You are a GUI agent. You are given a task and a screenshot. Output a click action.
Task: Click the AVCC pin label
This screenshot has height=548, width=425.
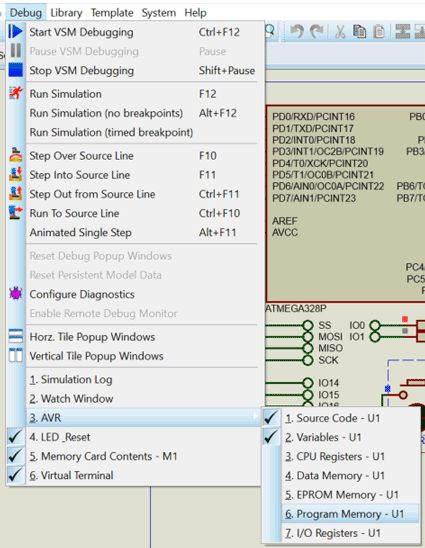pyautogui.click(x=285, y=232)
